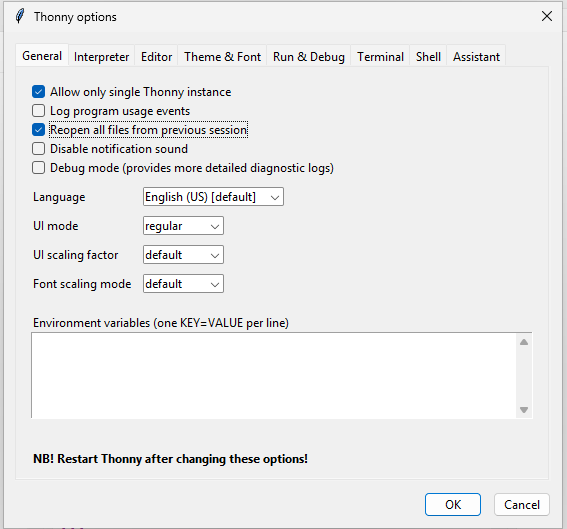The height and width of the screenshot is (529, 567).
Task: Enable Disable notification sound checkbox
Action: point(38,149)
